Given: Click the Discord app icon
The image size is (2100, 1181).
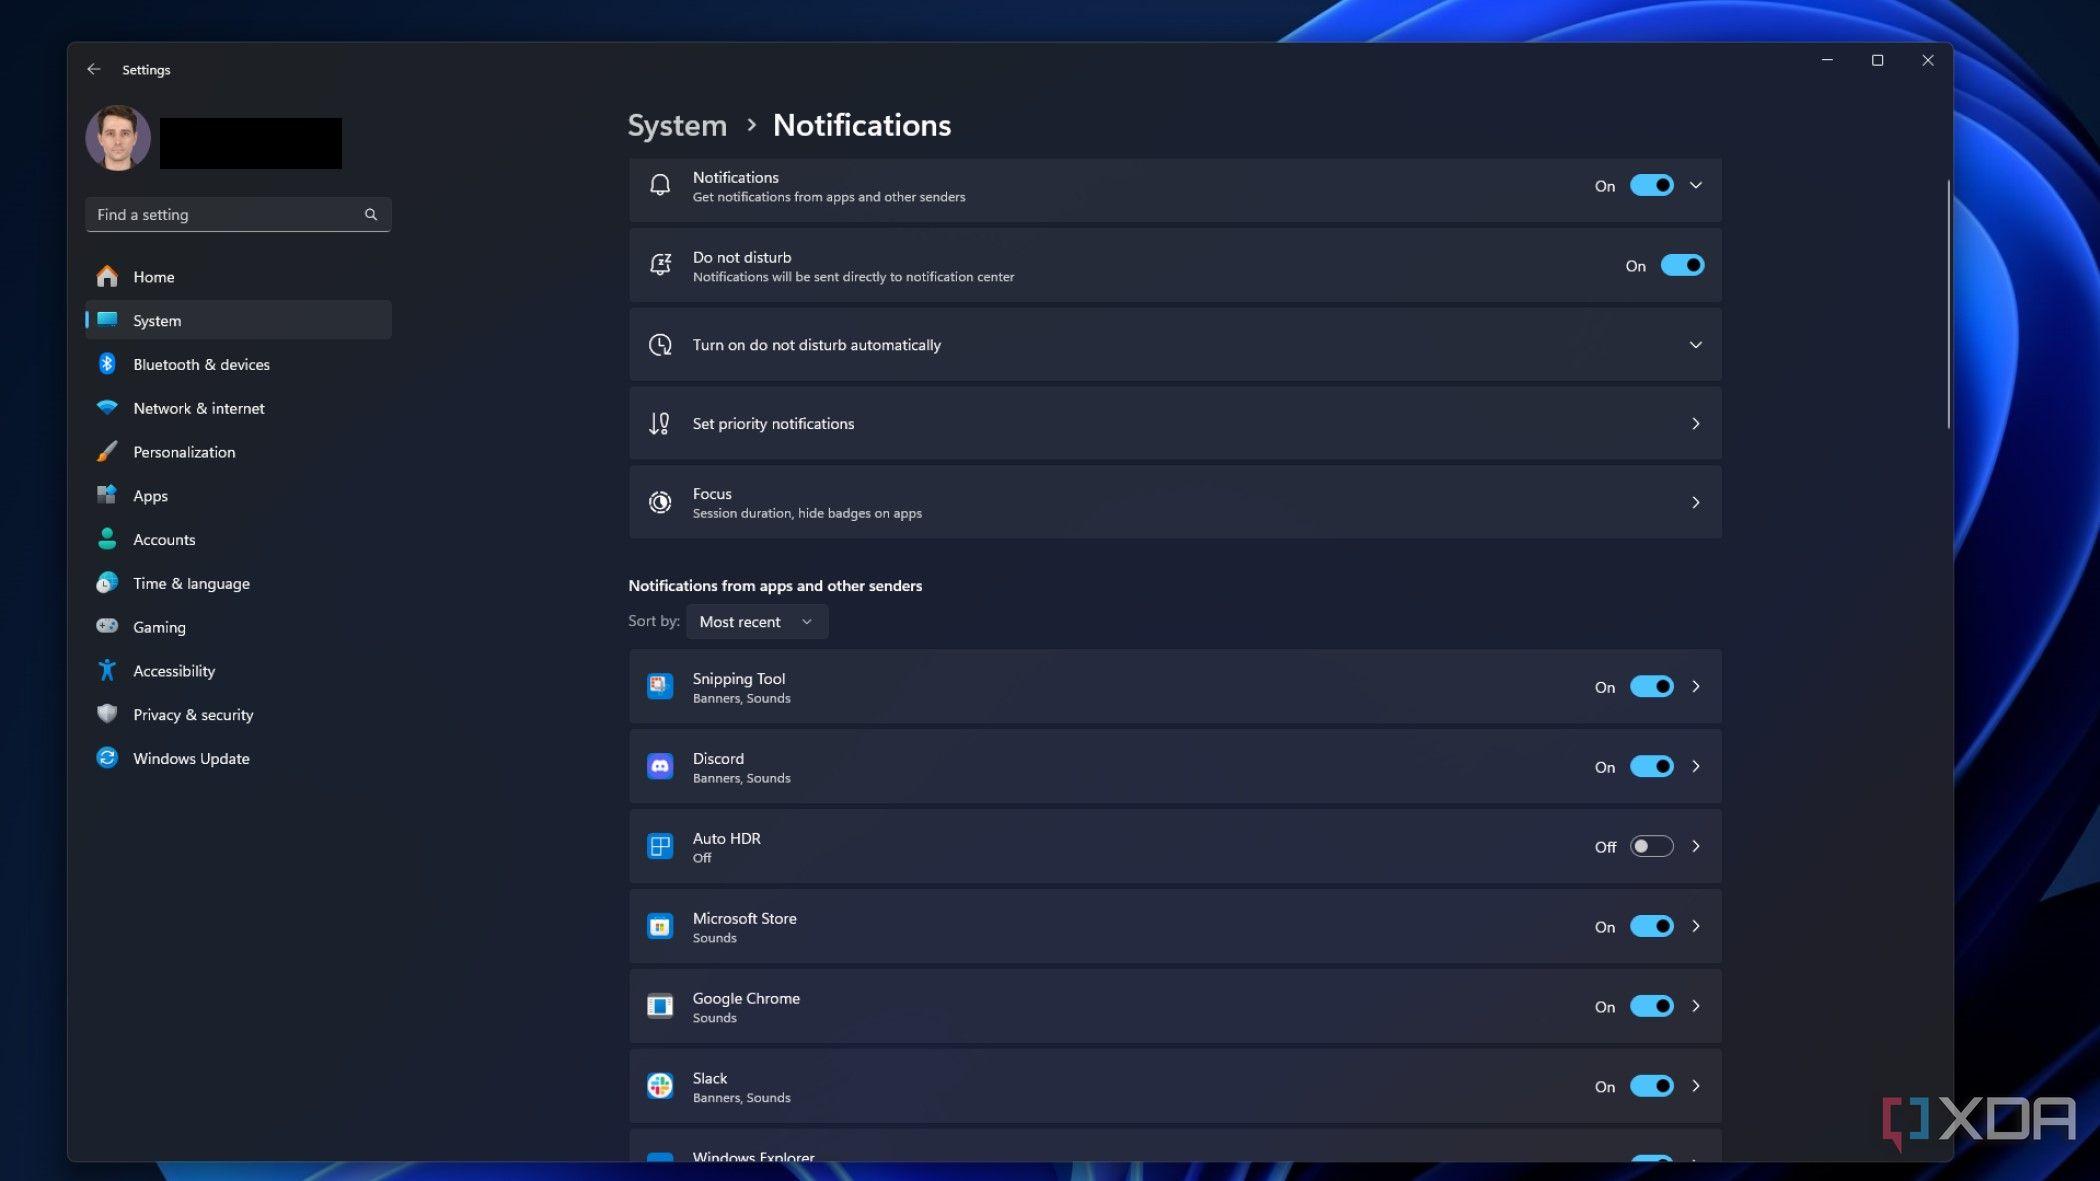Looking at the screenshot, I should pyautogui.click(x=659, y=766).
